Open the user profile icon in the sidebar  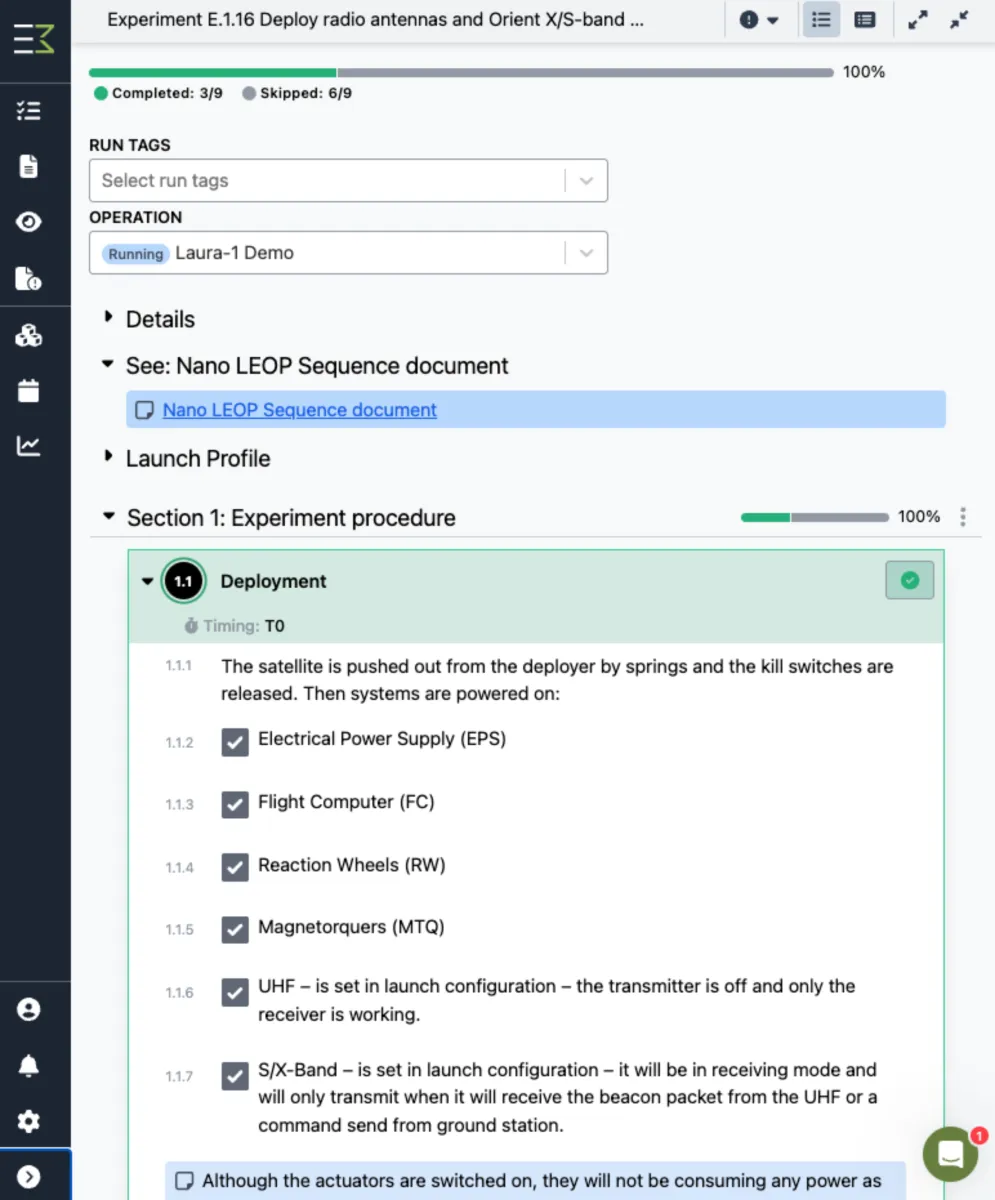pyautogui.click(x=29, y=1010)
